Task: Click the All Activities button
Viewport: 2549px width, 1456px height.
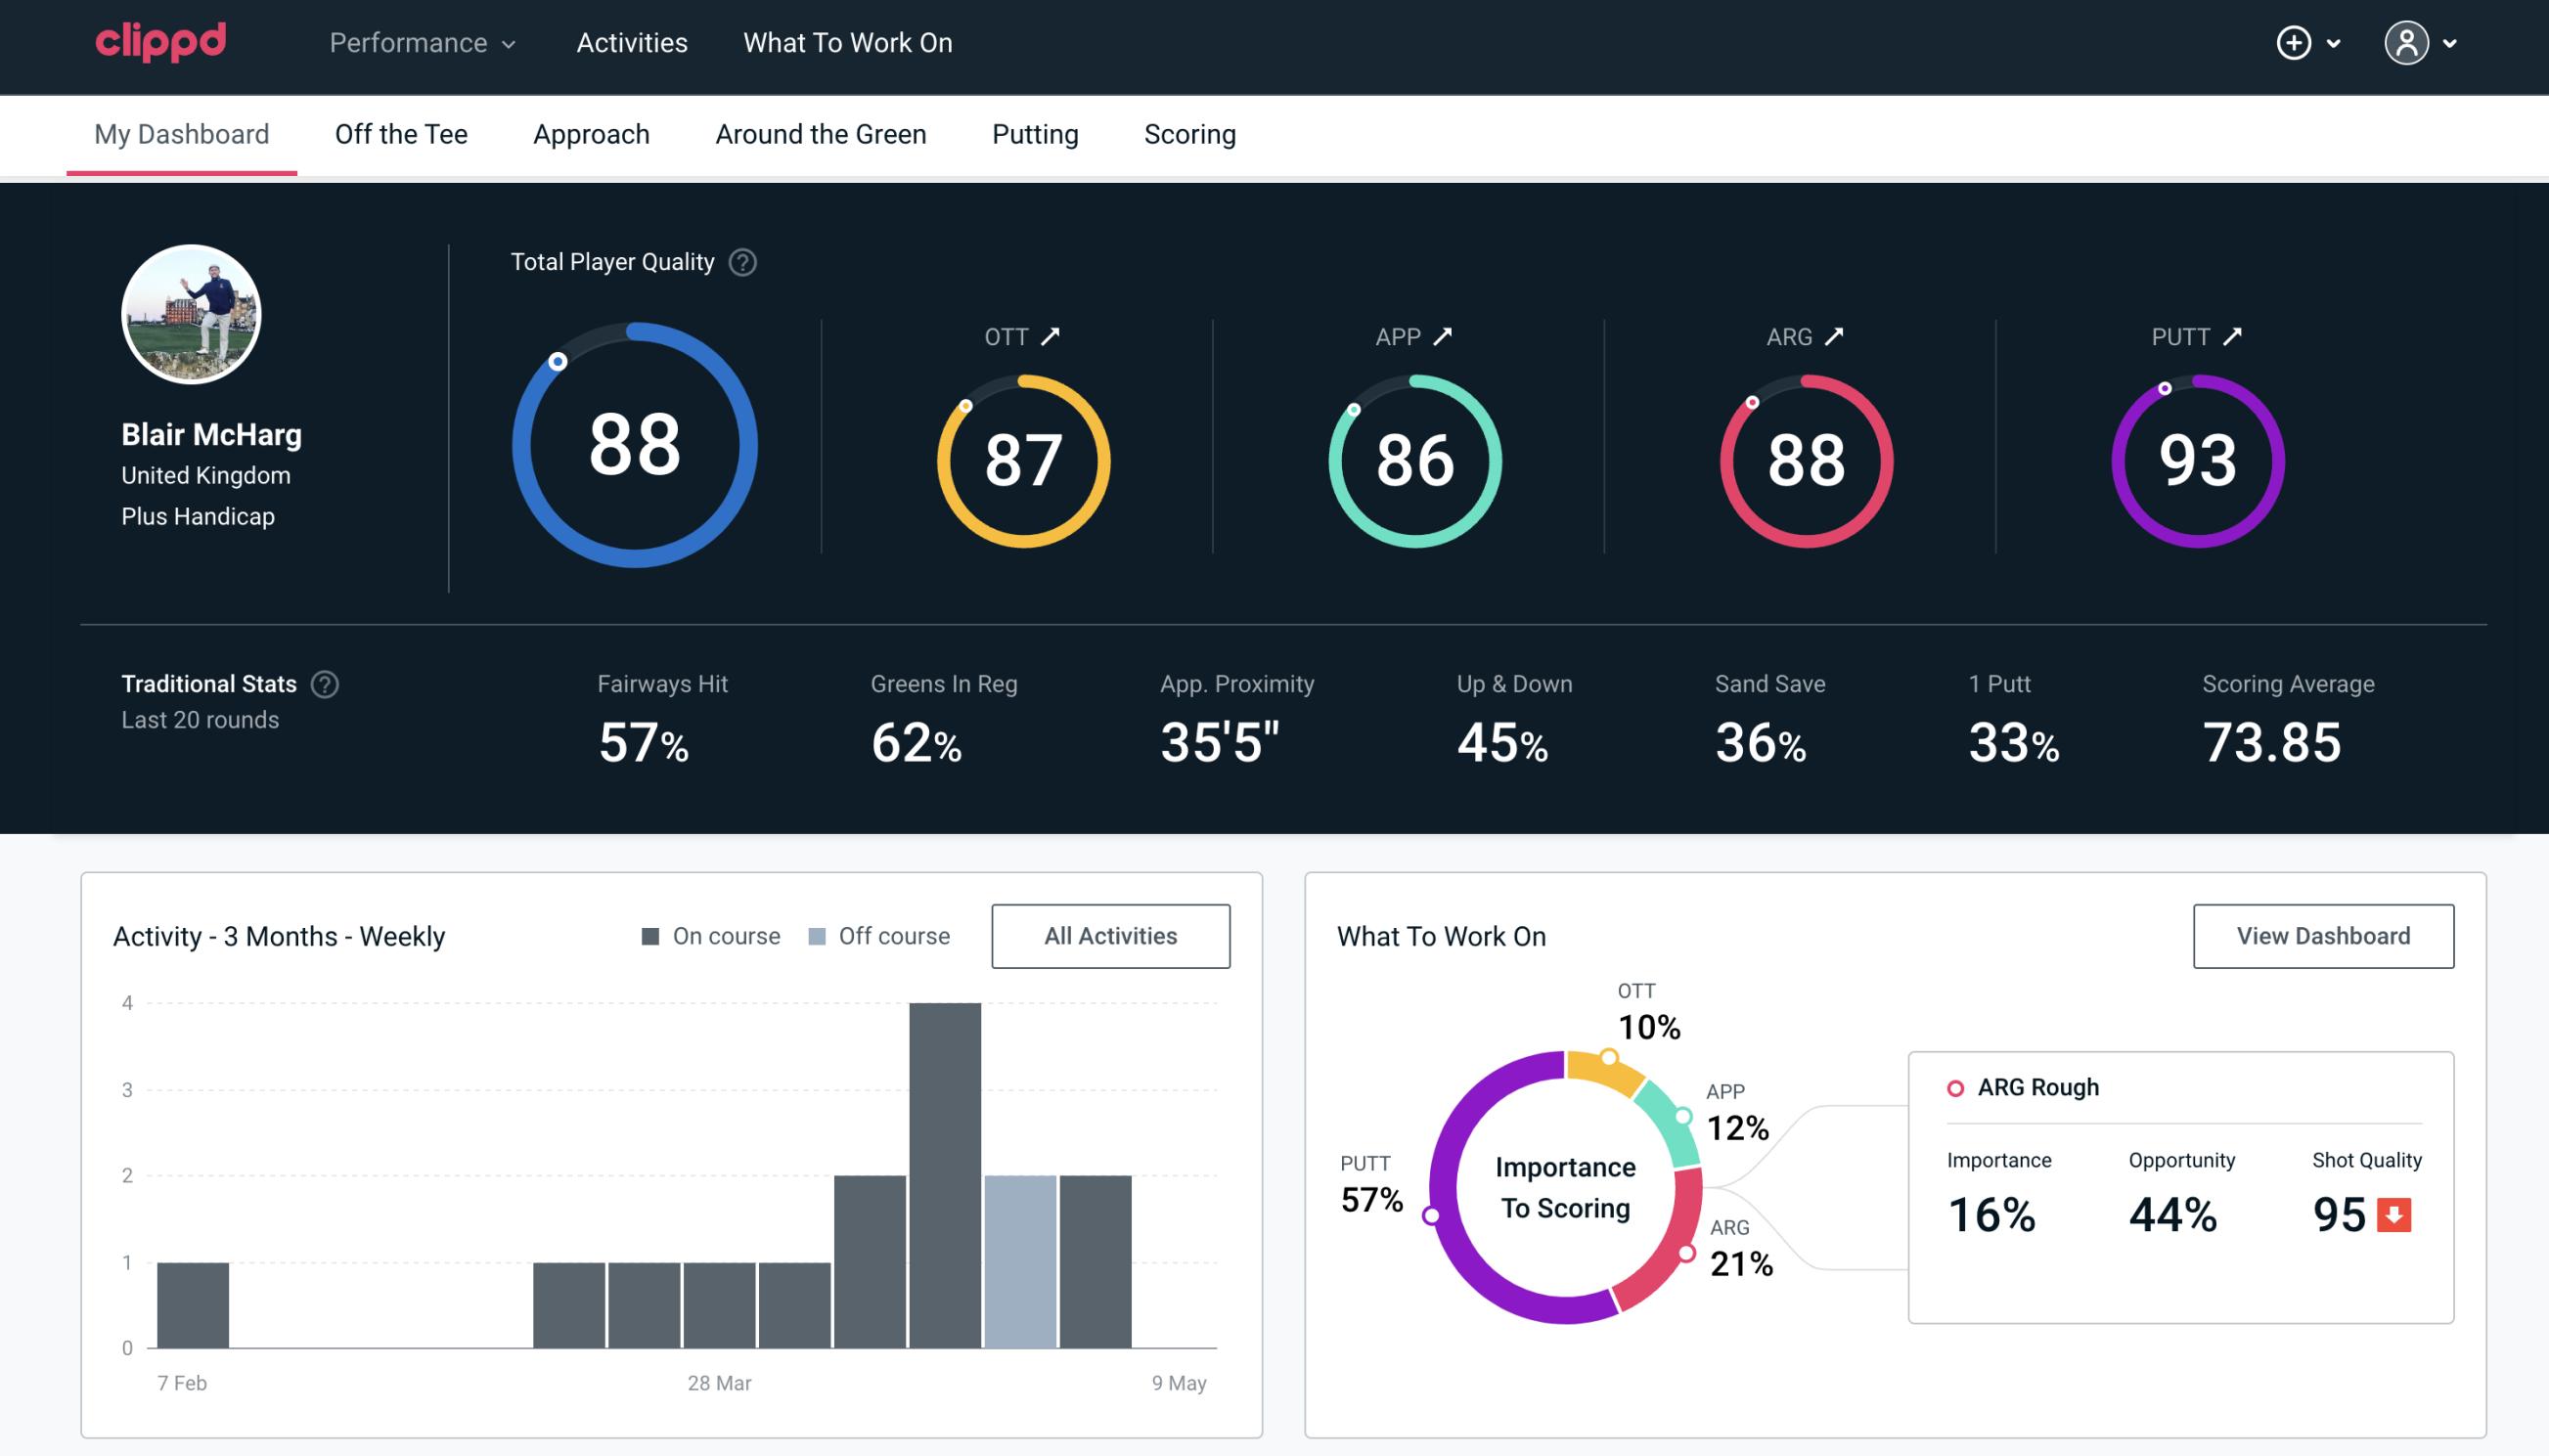Action: tap(1112, 936)
